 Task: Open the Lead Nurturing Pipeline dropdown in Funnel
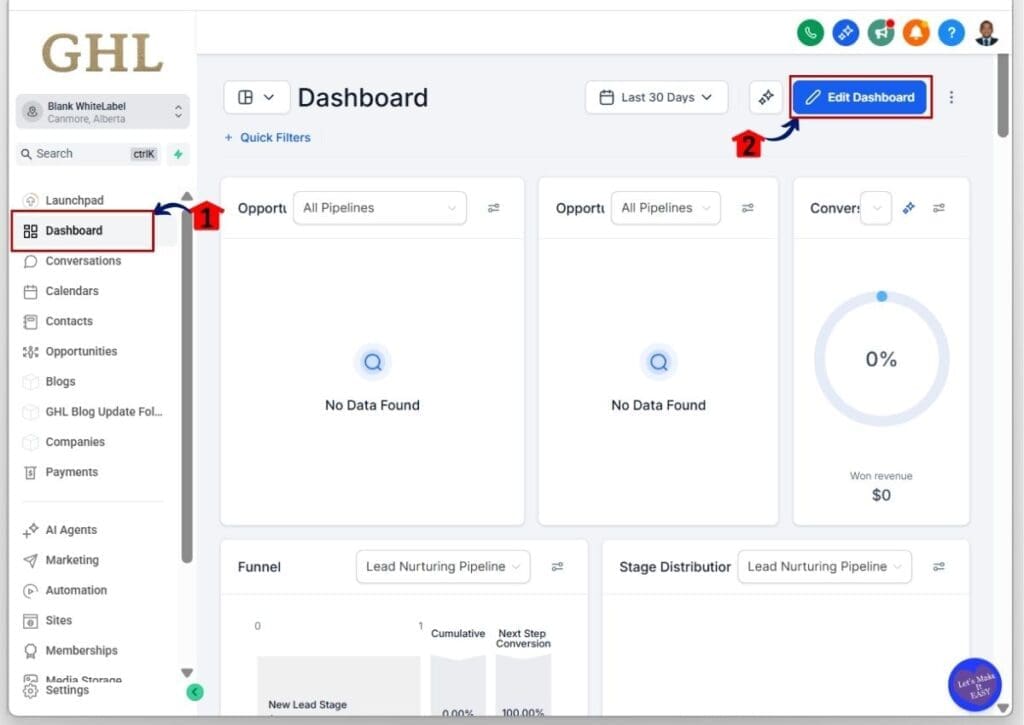click(x=443, y=566)
